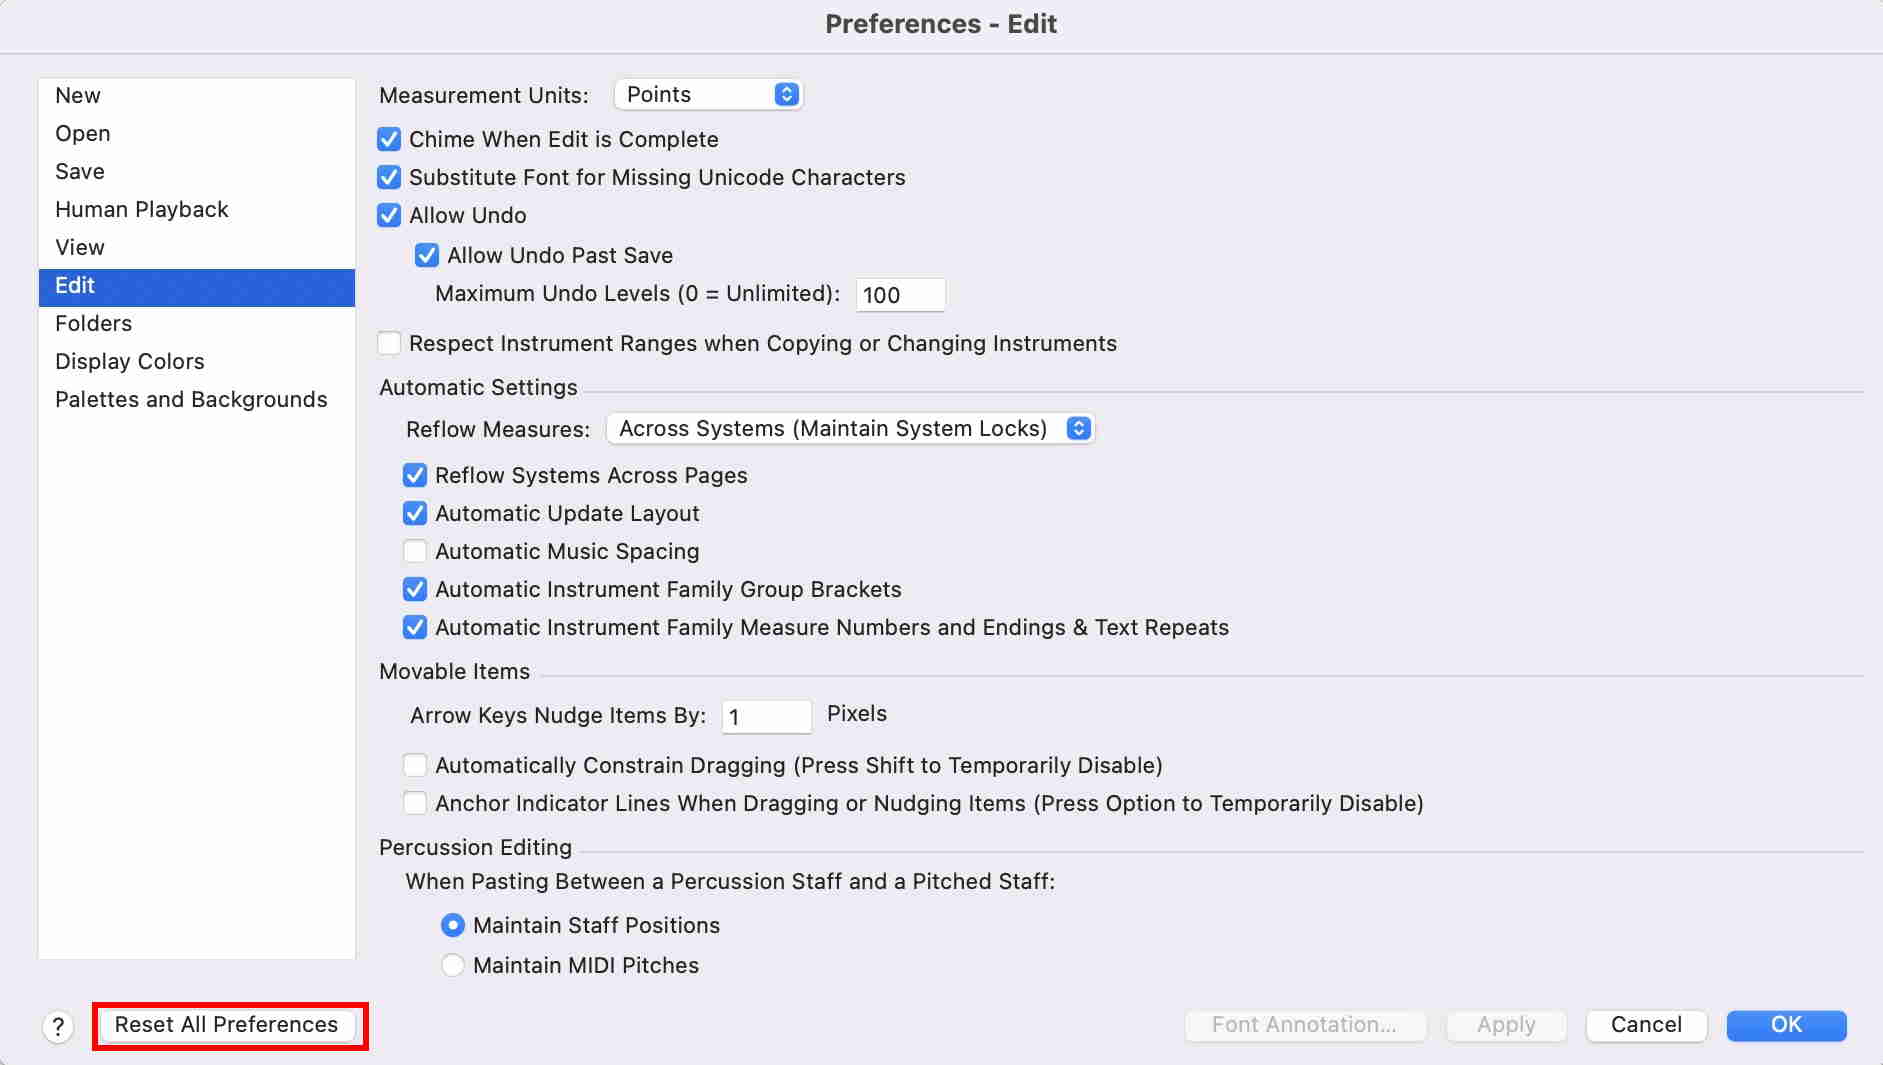
Task: Enable Respect Instrument Ranges checkbox
Action: (x=389, y=343)
